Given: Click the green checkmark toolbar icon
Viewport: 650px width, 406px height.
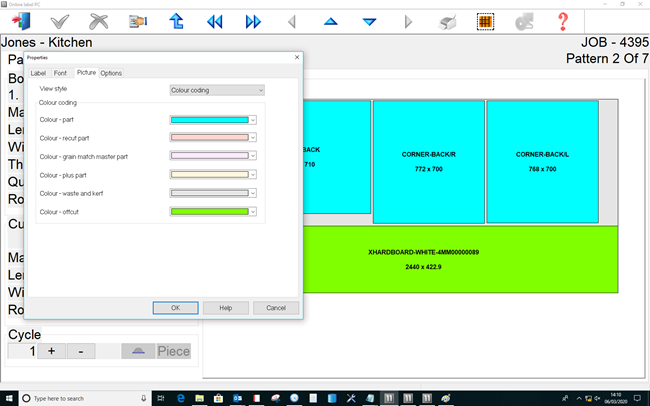Looking at the screenshot, I should click(x=60, y=20).
